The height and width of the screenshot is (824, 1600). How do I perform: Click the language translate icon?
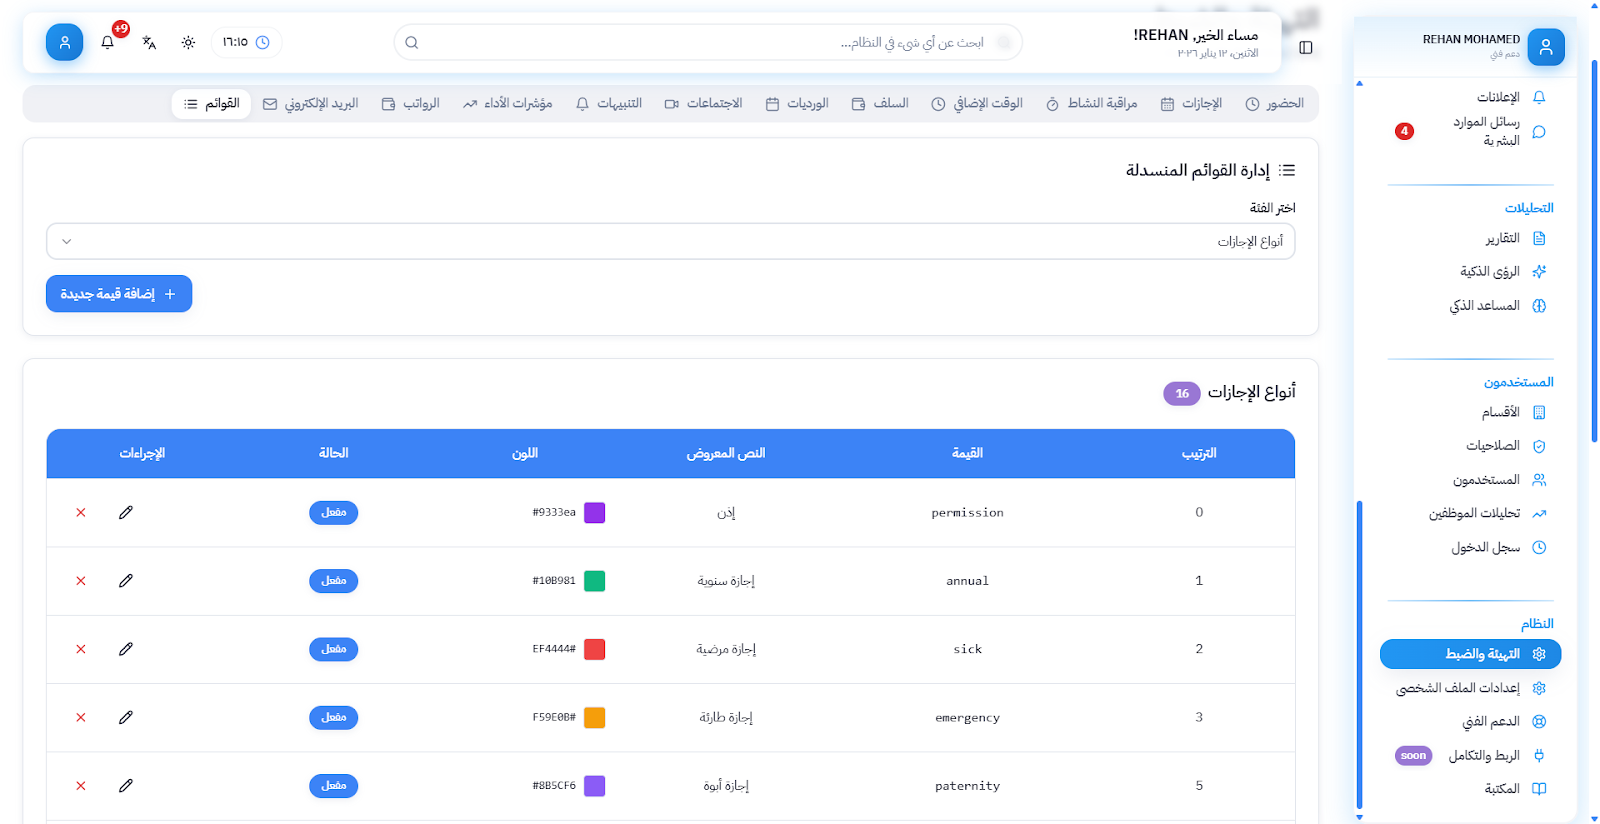[x=149, y=43]
